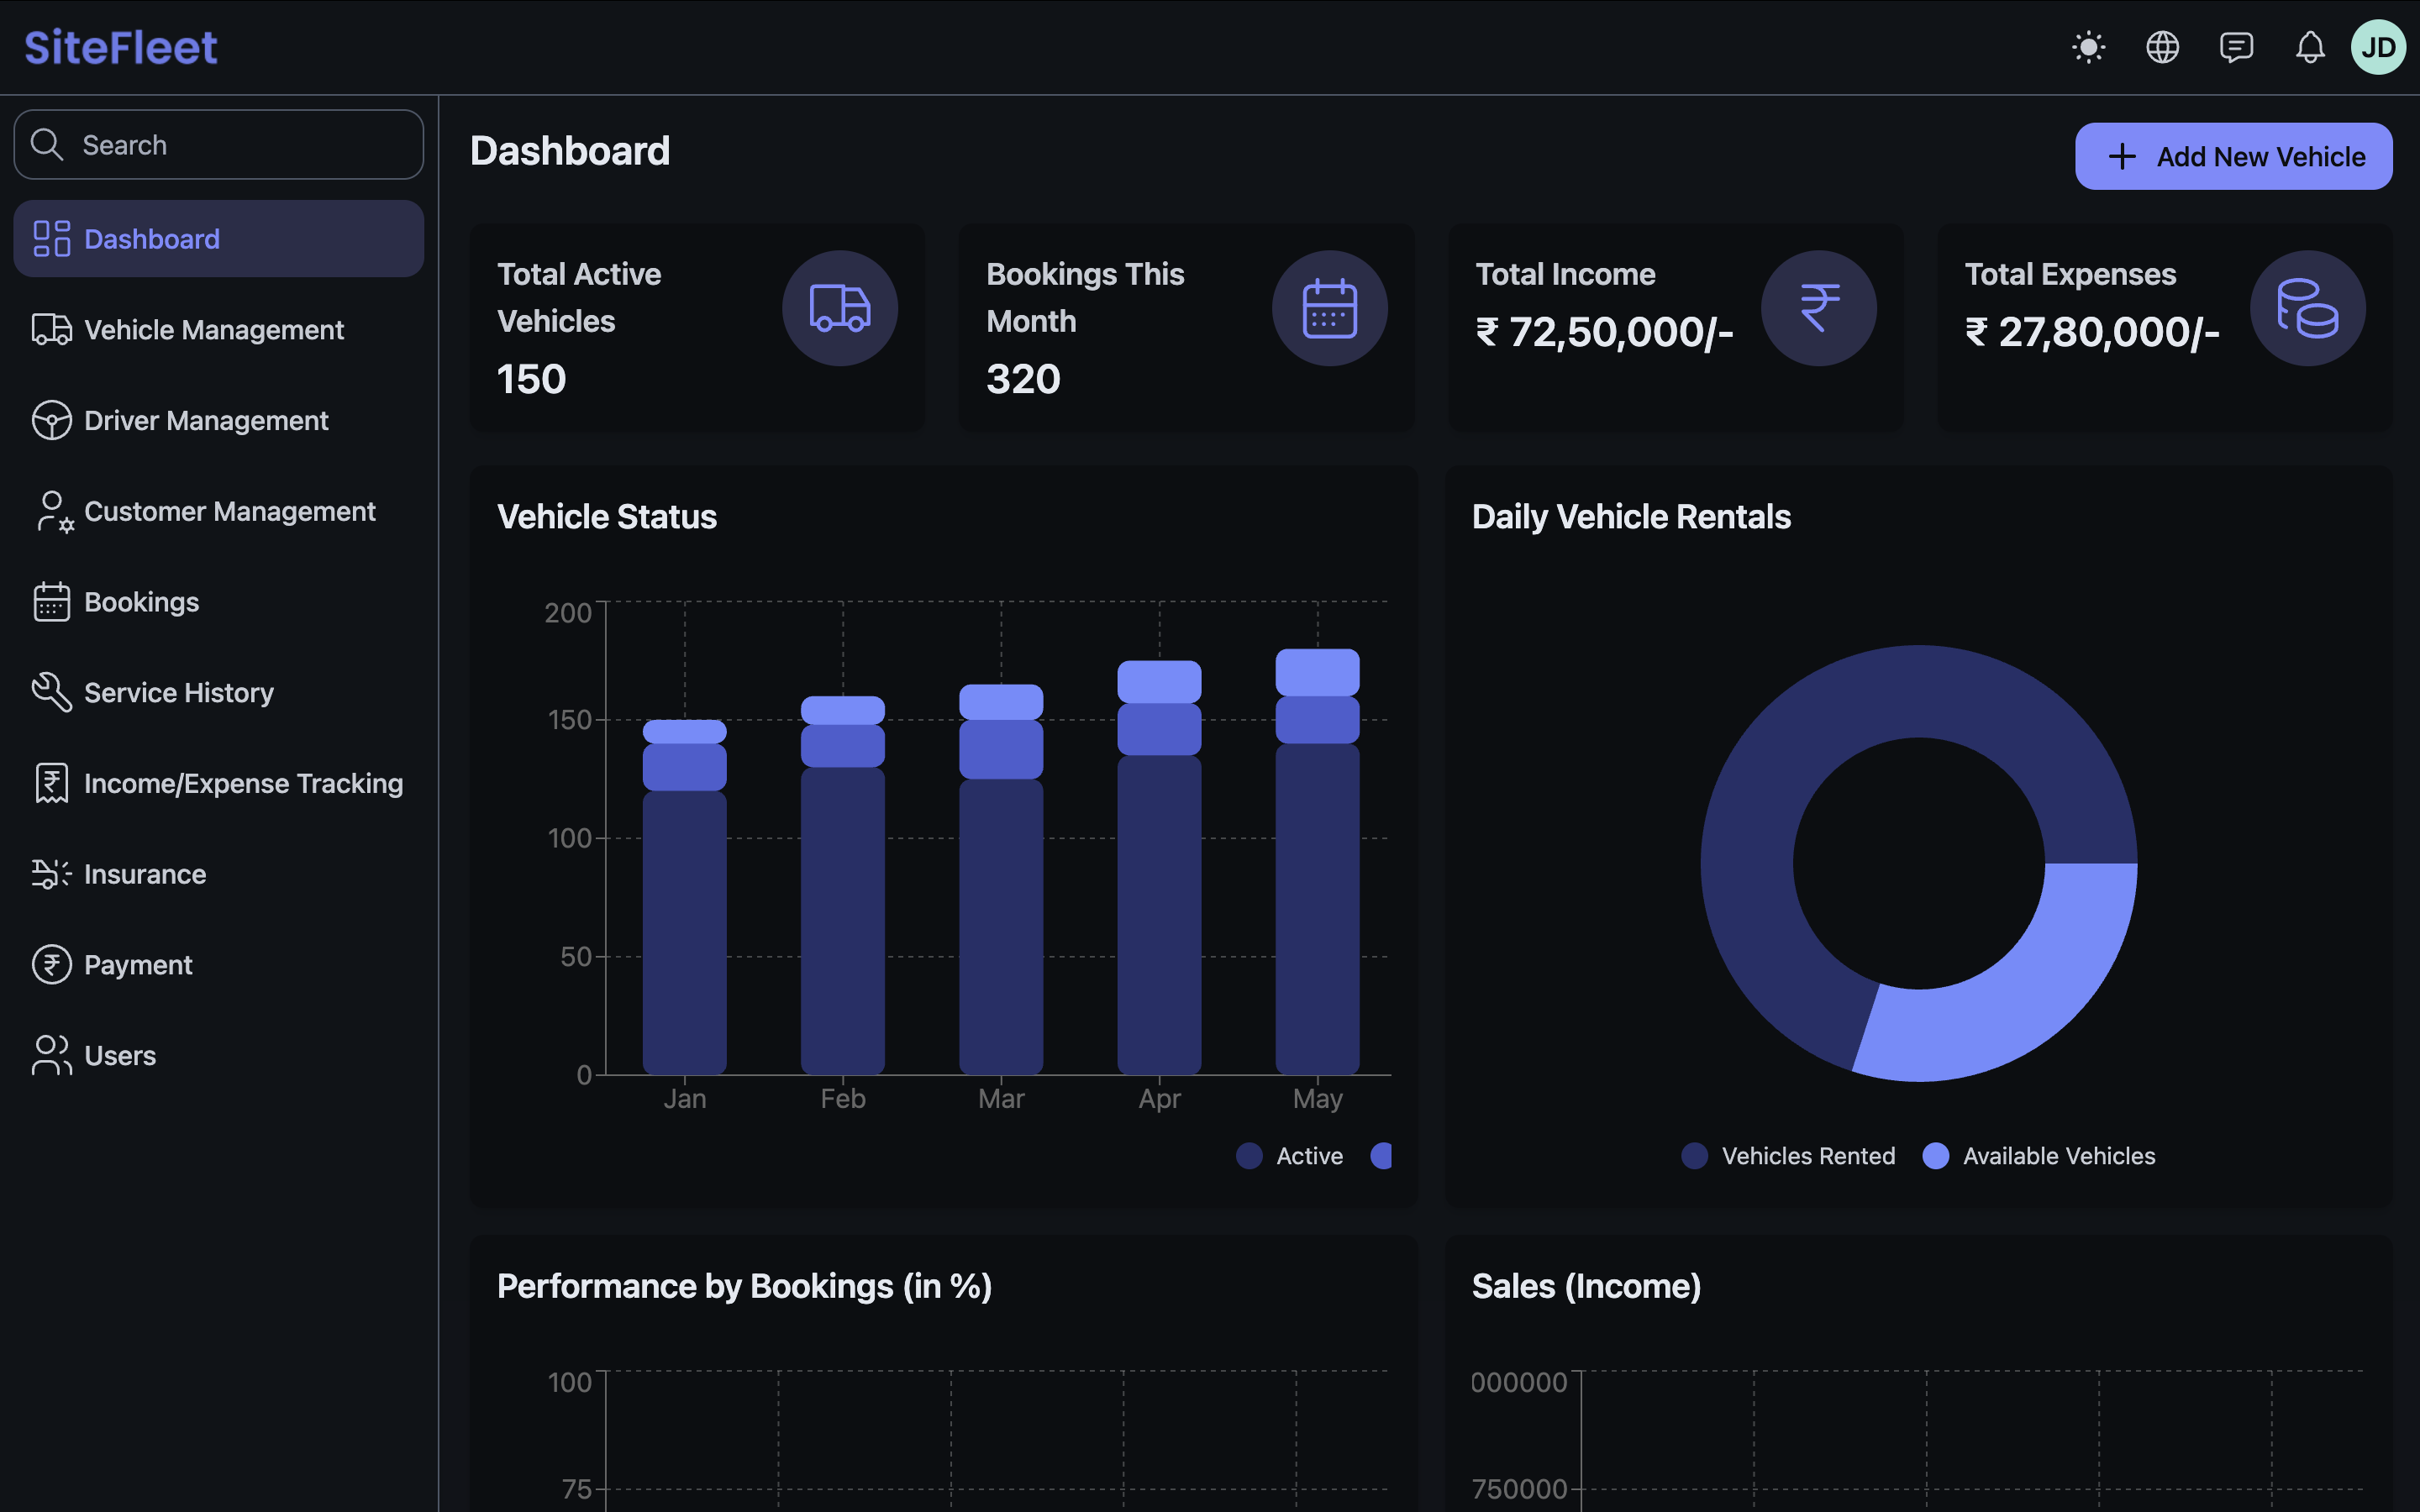Go to Income/Expense Tracking page

[243, 783]
